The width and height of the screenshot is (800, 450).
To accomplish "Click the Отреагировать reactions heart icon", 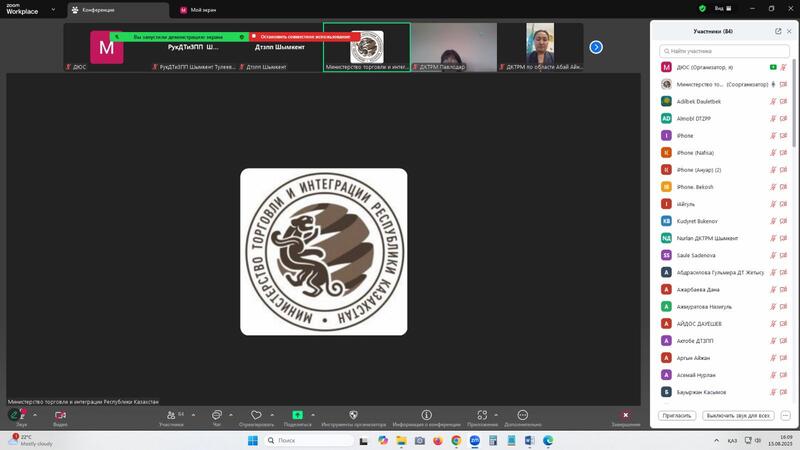I will pyautogui.click(x=256, y=414).
